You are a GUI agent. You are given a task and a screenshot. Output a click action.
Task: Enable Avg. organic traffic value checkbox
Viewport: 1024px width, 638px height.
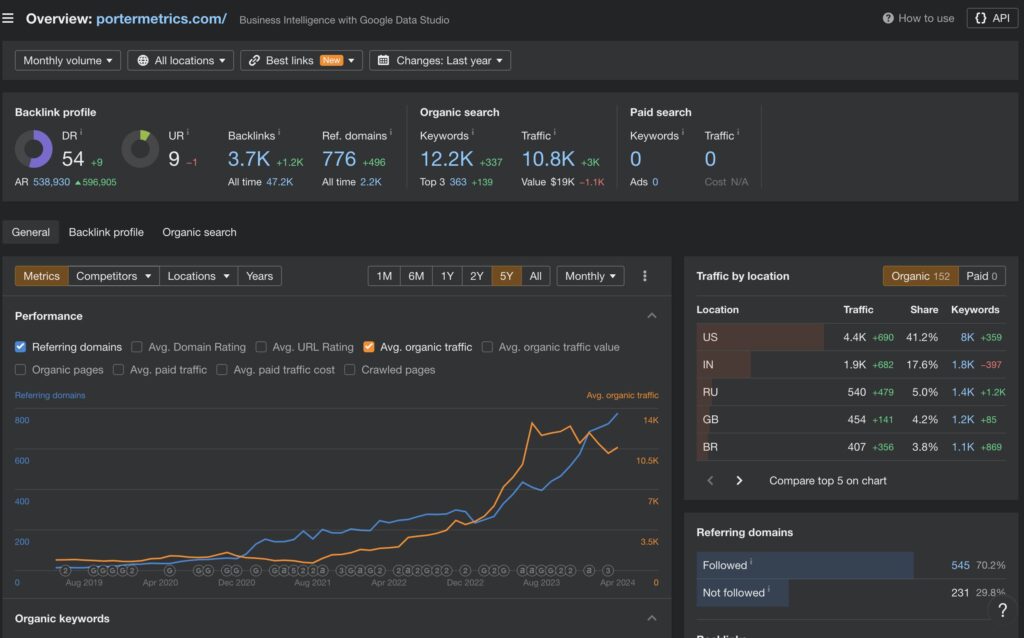point(487,347)
